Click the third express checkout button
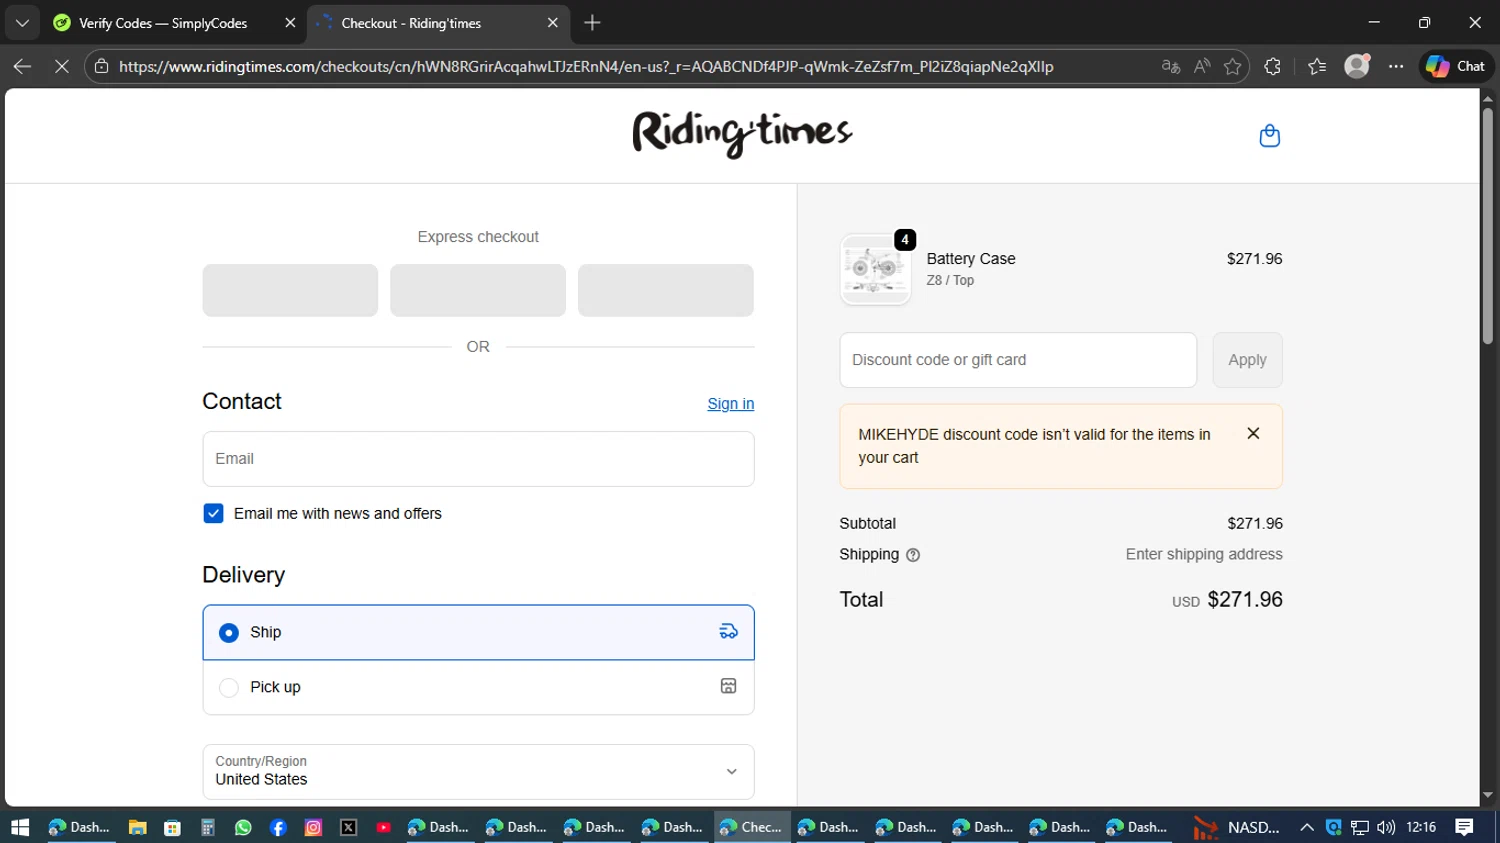 pos(666,290)
